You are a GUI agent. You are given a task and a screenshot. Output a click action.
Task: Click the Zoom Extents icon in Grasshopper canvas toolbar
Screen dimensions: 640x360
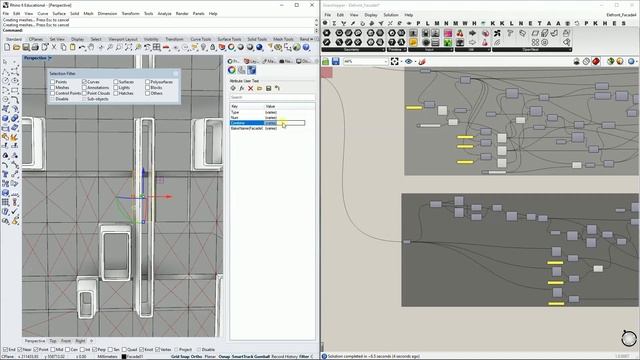[x=394, y=62]
